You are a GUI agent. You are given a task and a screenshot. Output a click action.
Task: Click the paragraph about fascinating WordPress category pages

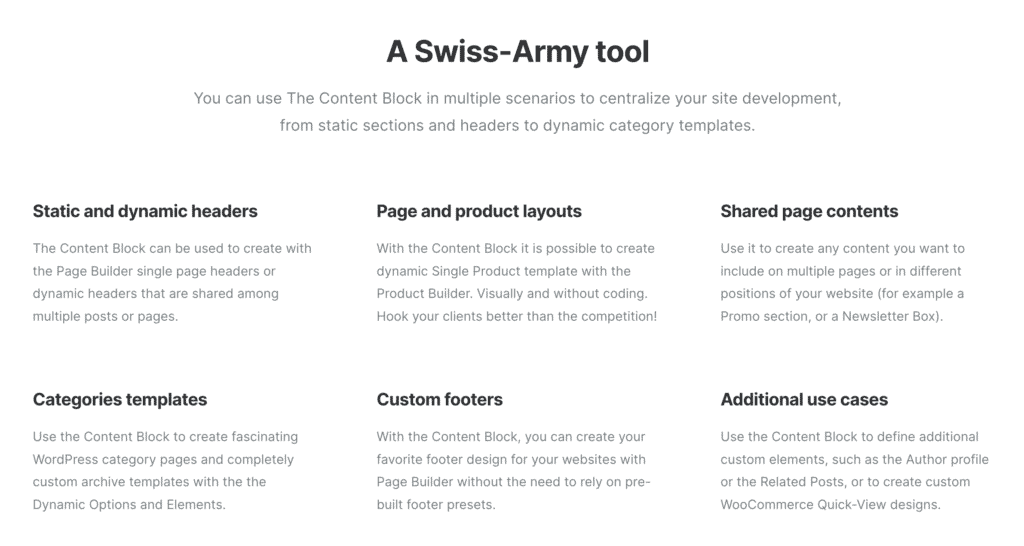pyautogui.click(x=165, y=470)
